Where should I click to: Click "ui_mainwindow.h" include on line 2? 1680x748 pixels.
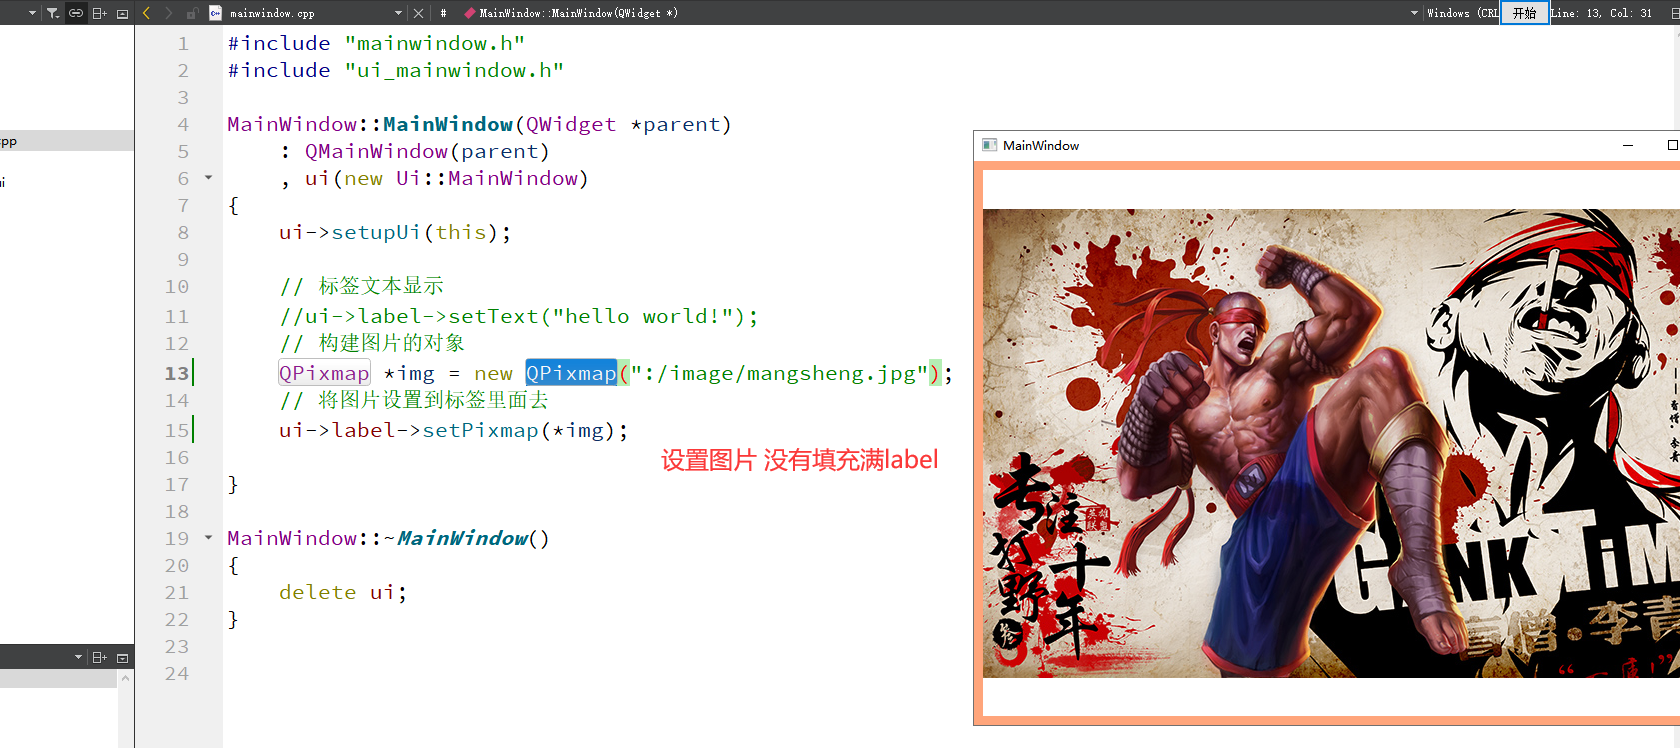point(454,70)
